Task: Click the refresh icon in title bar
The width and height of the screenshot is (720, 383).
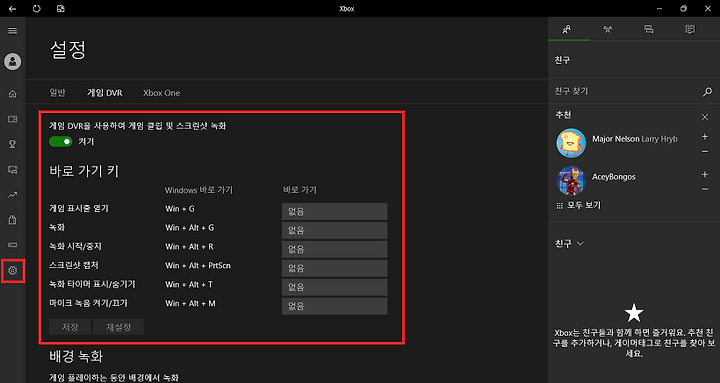Action: 37,8
